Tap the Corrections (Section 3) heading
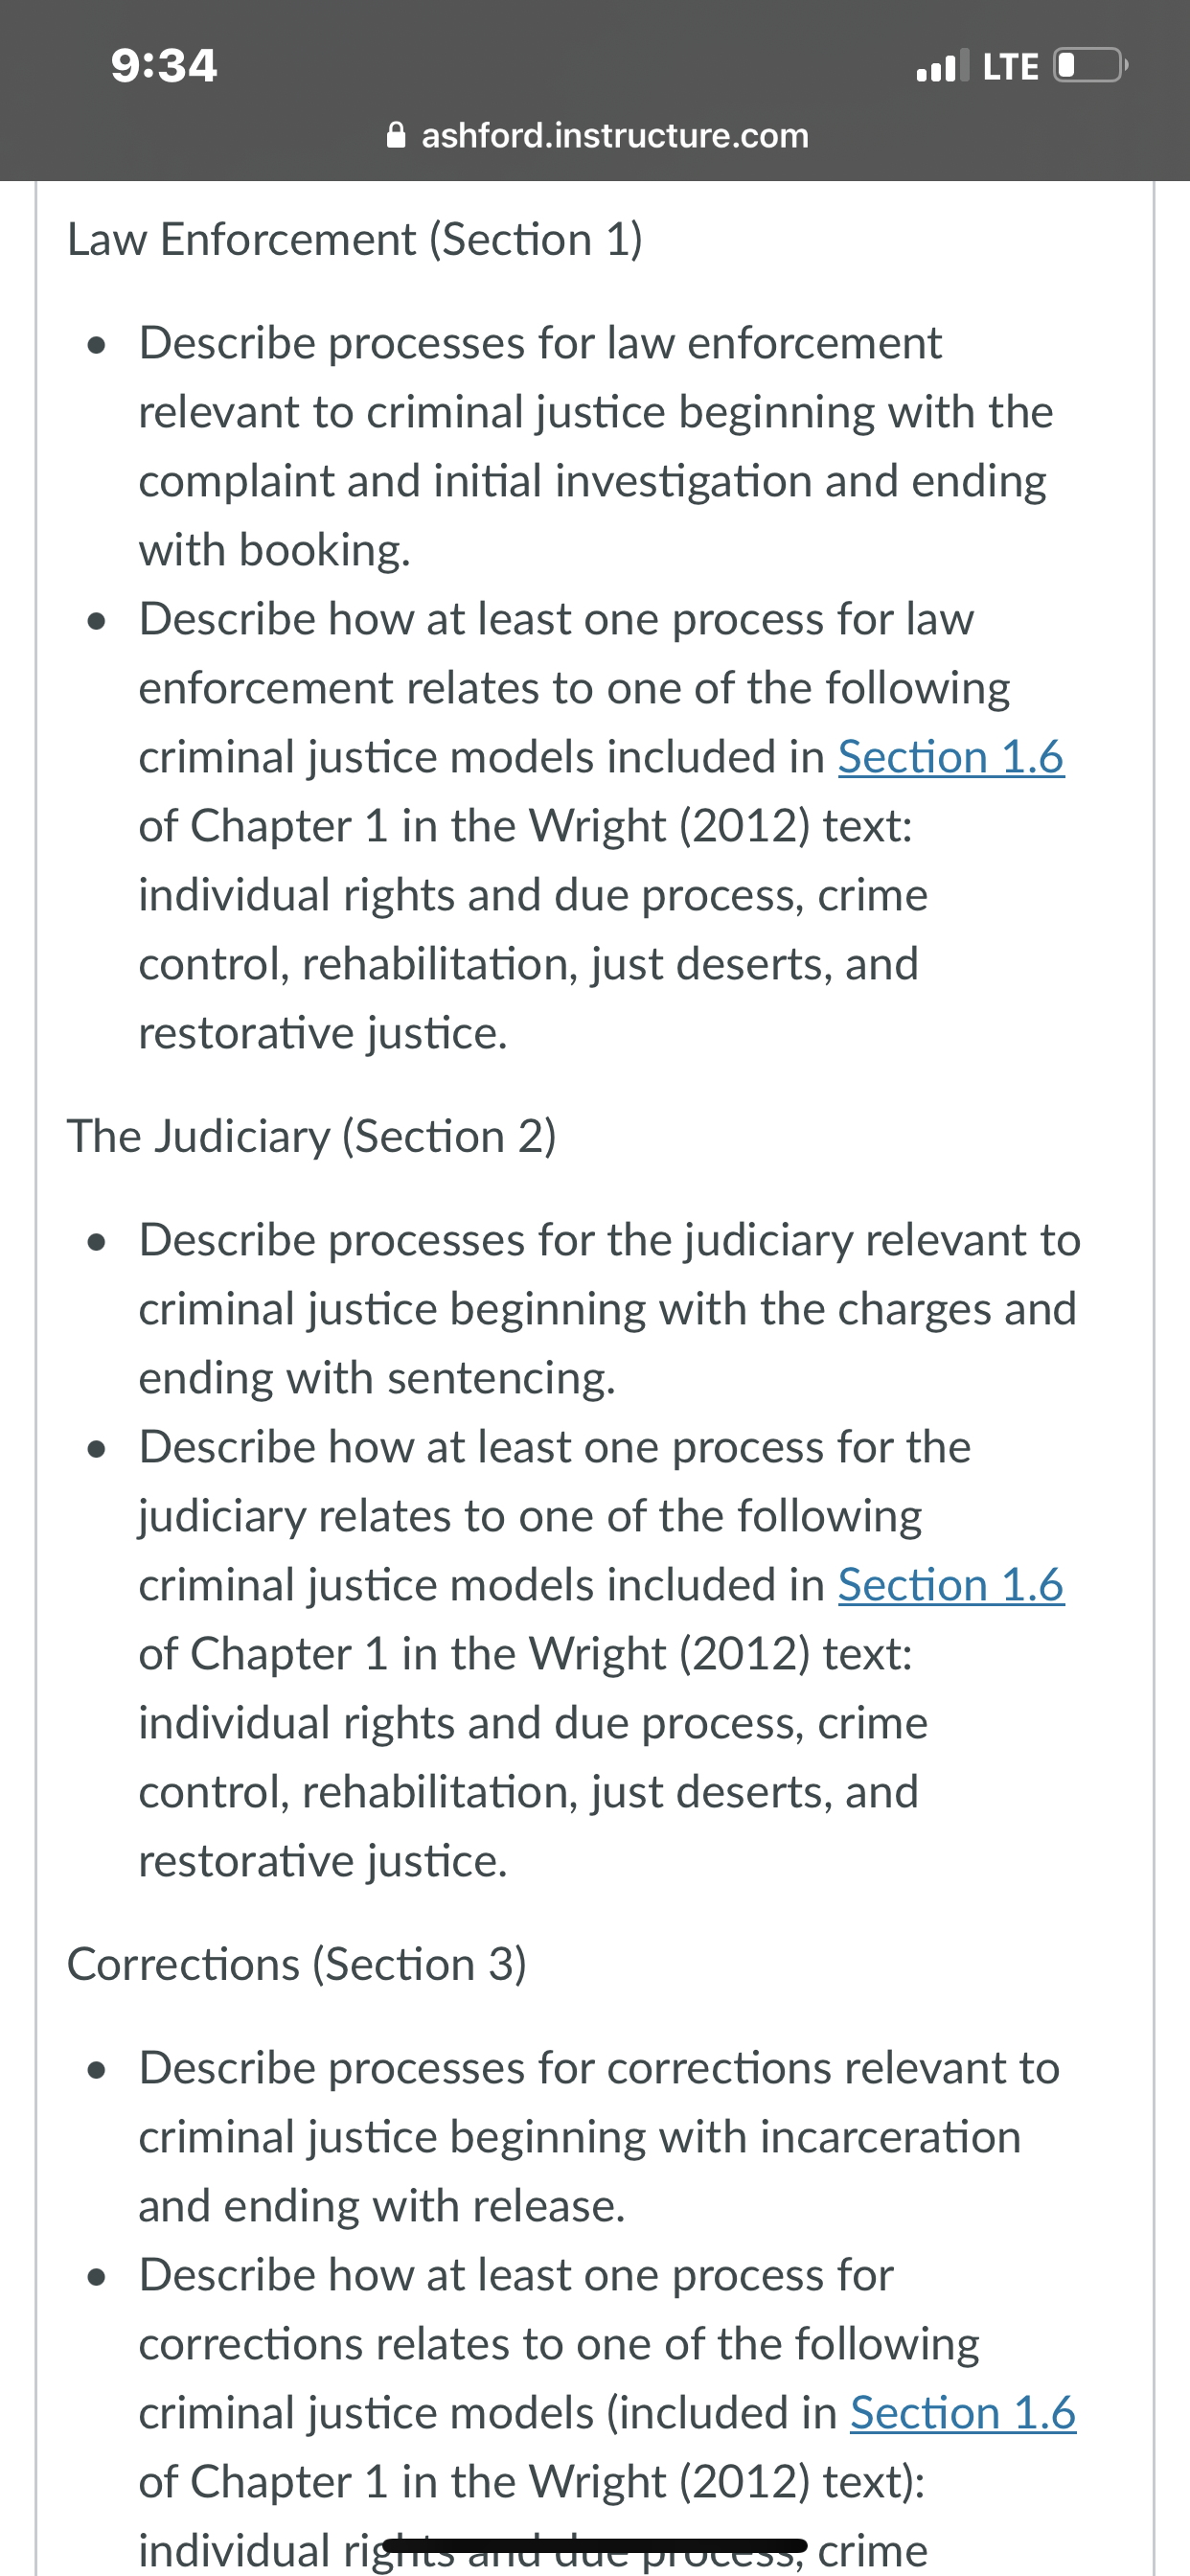This screenshot has height=2576, width=1190. 297,1965
